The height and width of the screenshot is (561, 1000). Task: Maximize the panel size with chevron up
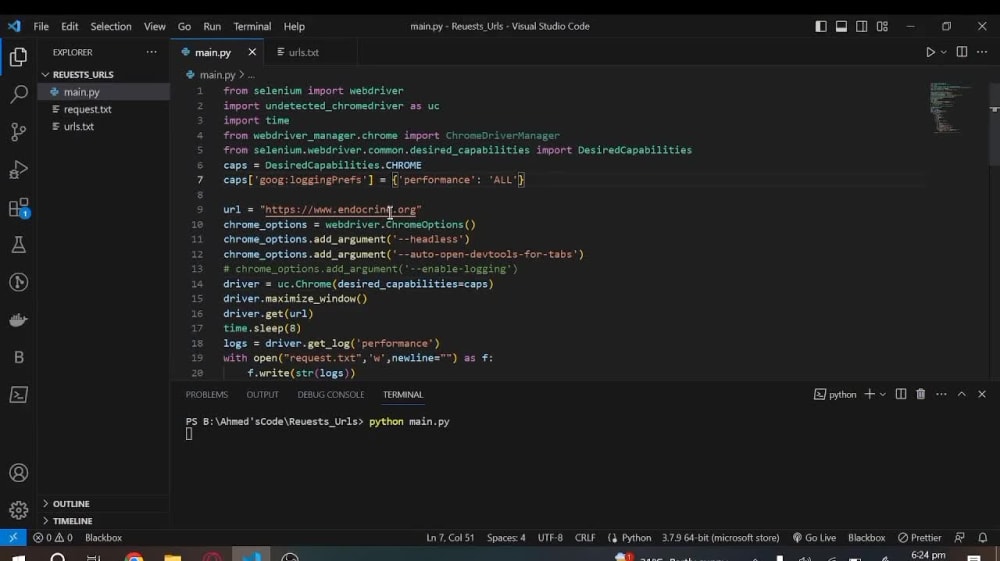point(962,395)
